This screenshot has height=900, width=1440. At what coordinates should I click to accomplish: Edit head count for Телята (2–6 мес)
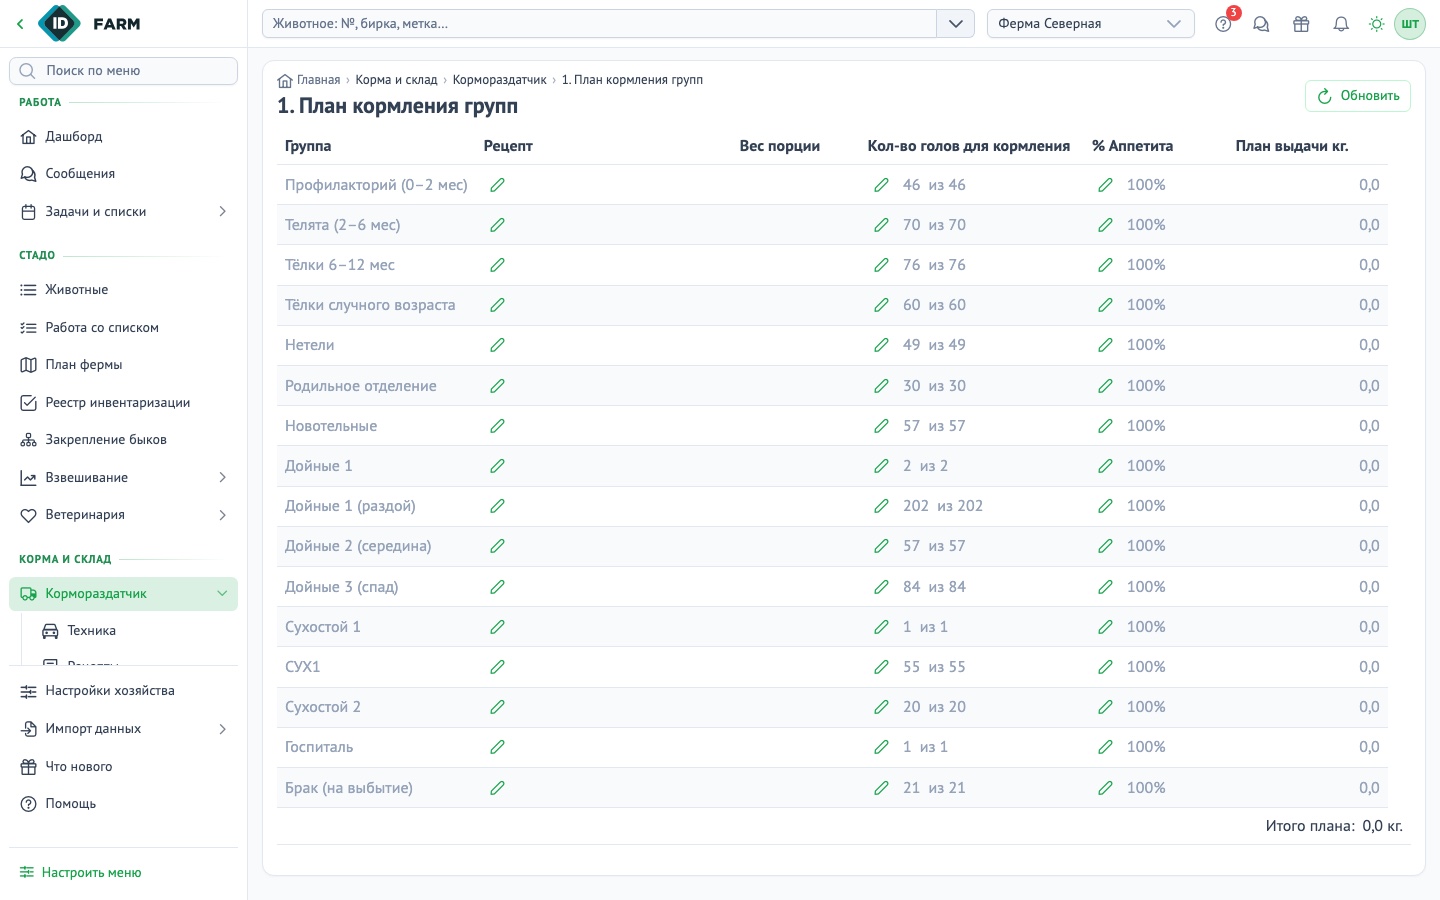coord(881,225)
